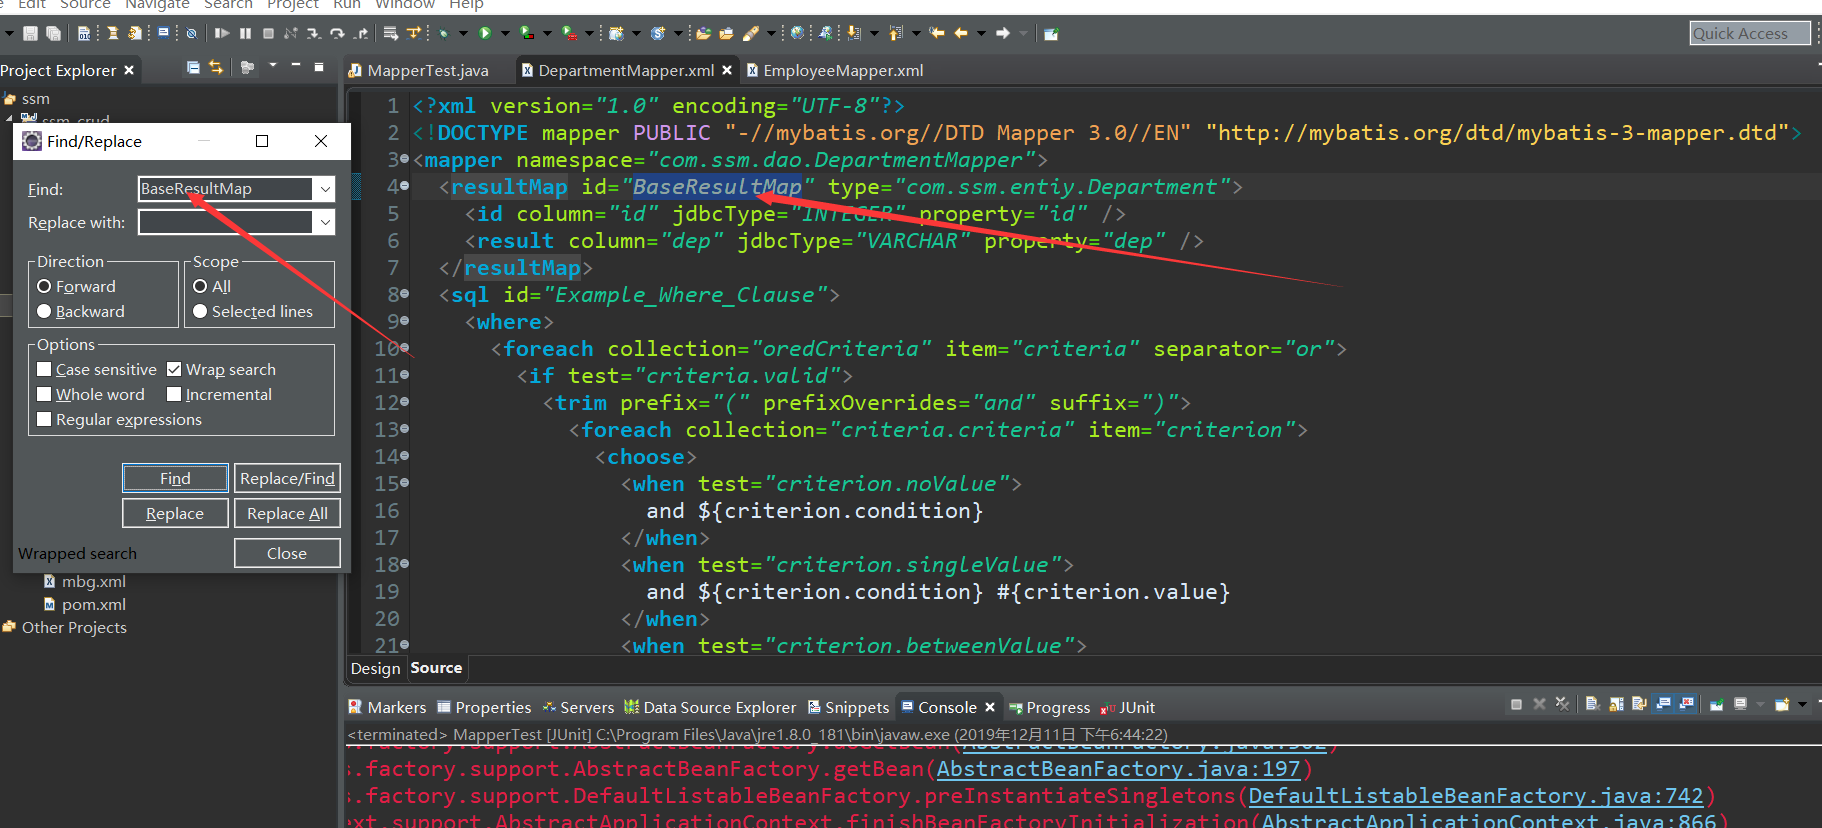
Task: Open the JUnit view tab
Action: click(x=1128, y=707)
